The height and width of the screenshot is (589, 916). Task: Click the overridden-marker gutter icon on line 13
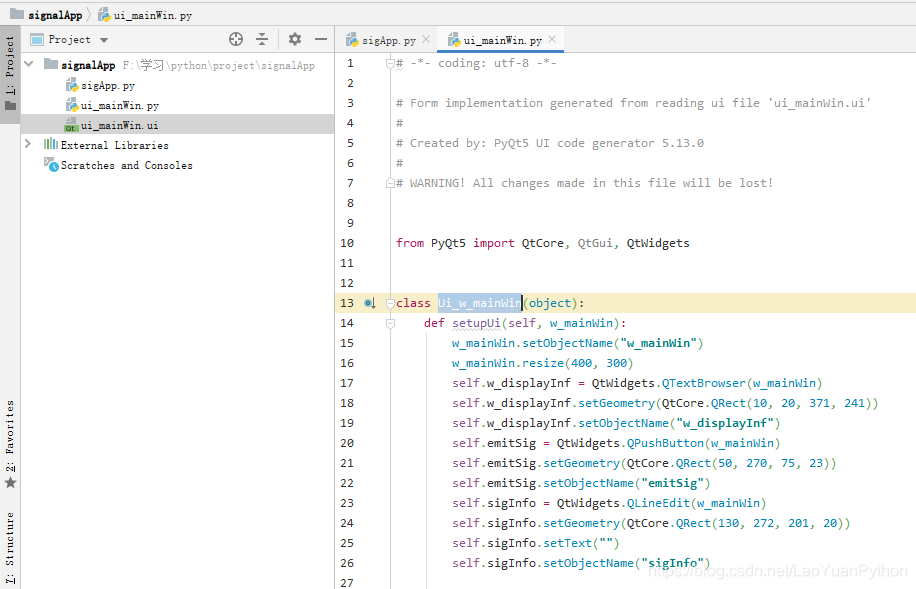pos(370,303)
